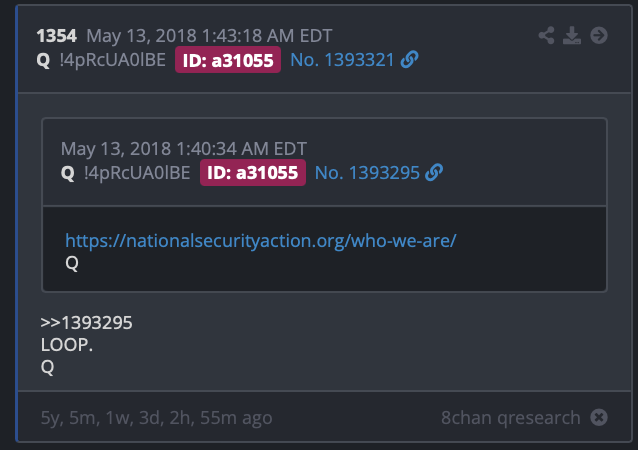Click the share icon on post 1354
The image size is (638, 450).
(546, 36)
